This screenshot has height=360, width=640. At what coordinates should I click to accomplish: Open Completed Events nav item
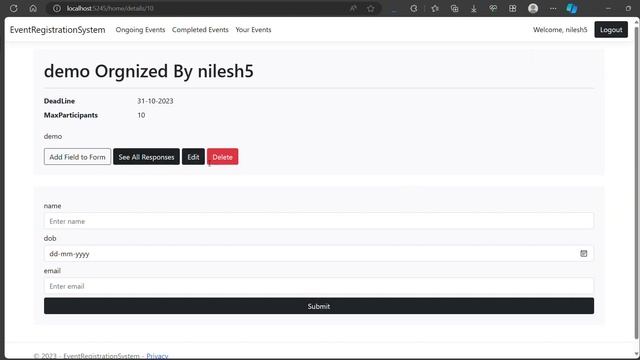200,30
